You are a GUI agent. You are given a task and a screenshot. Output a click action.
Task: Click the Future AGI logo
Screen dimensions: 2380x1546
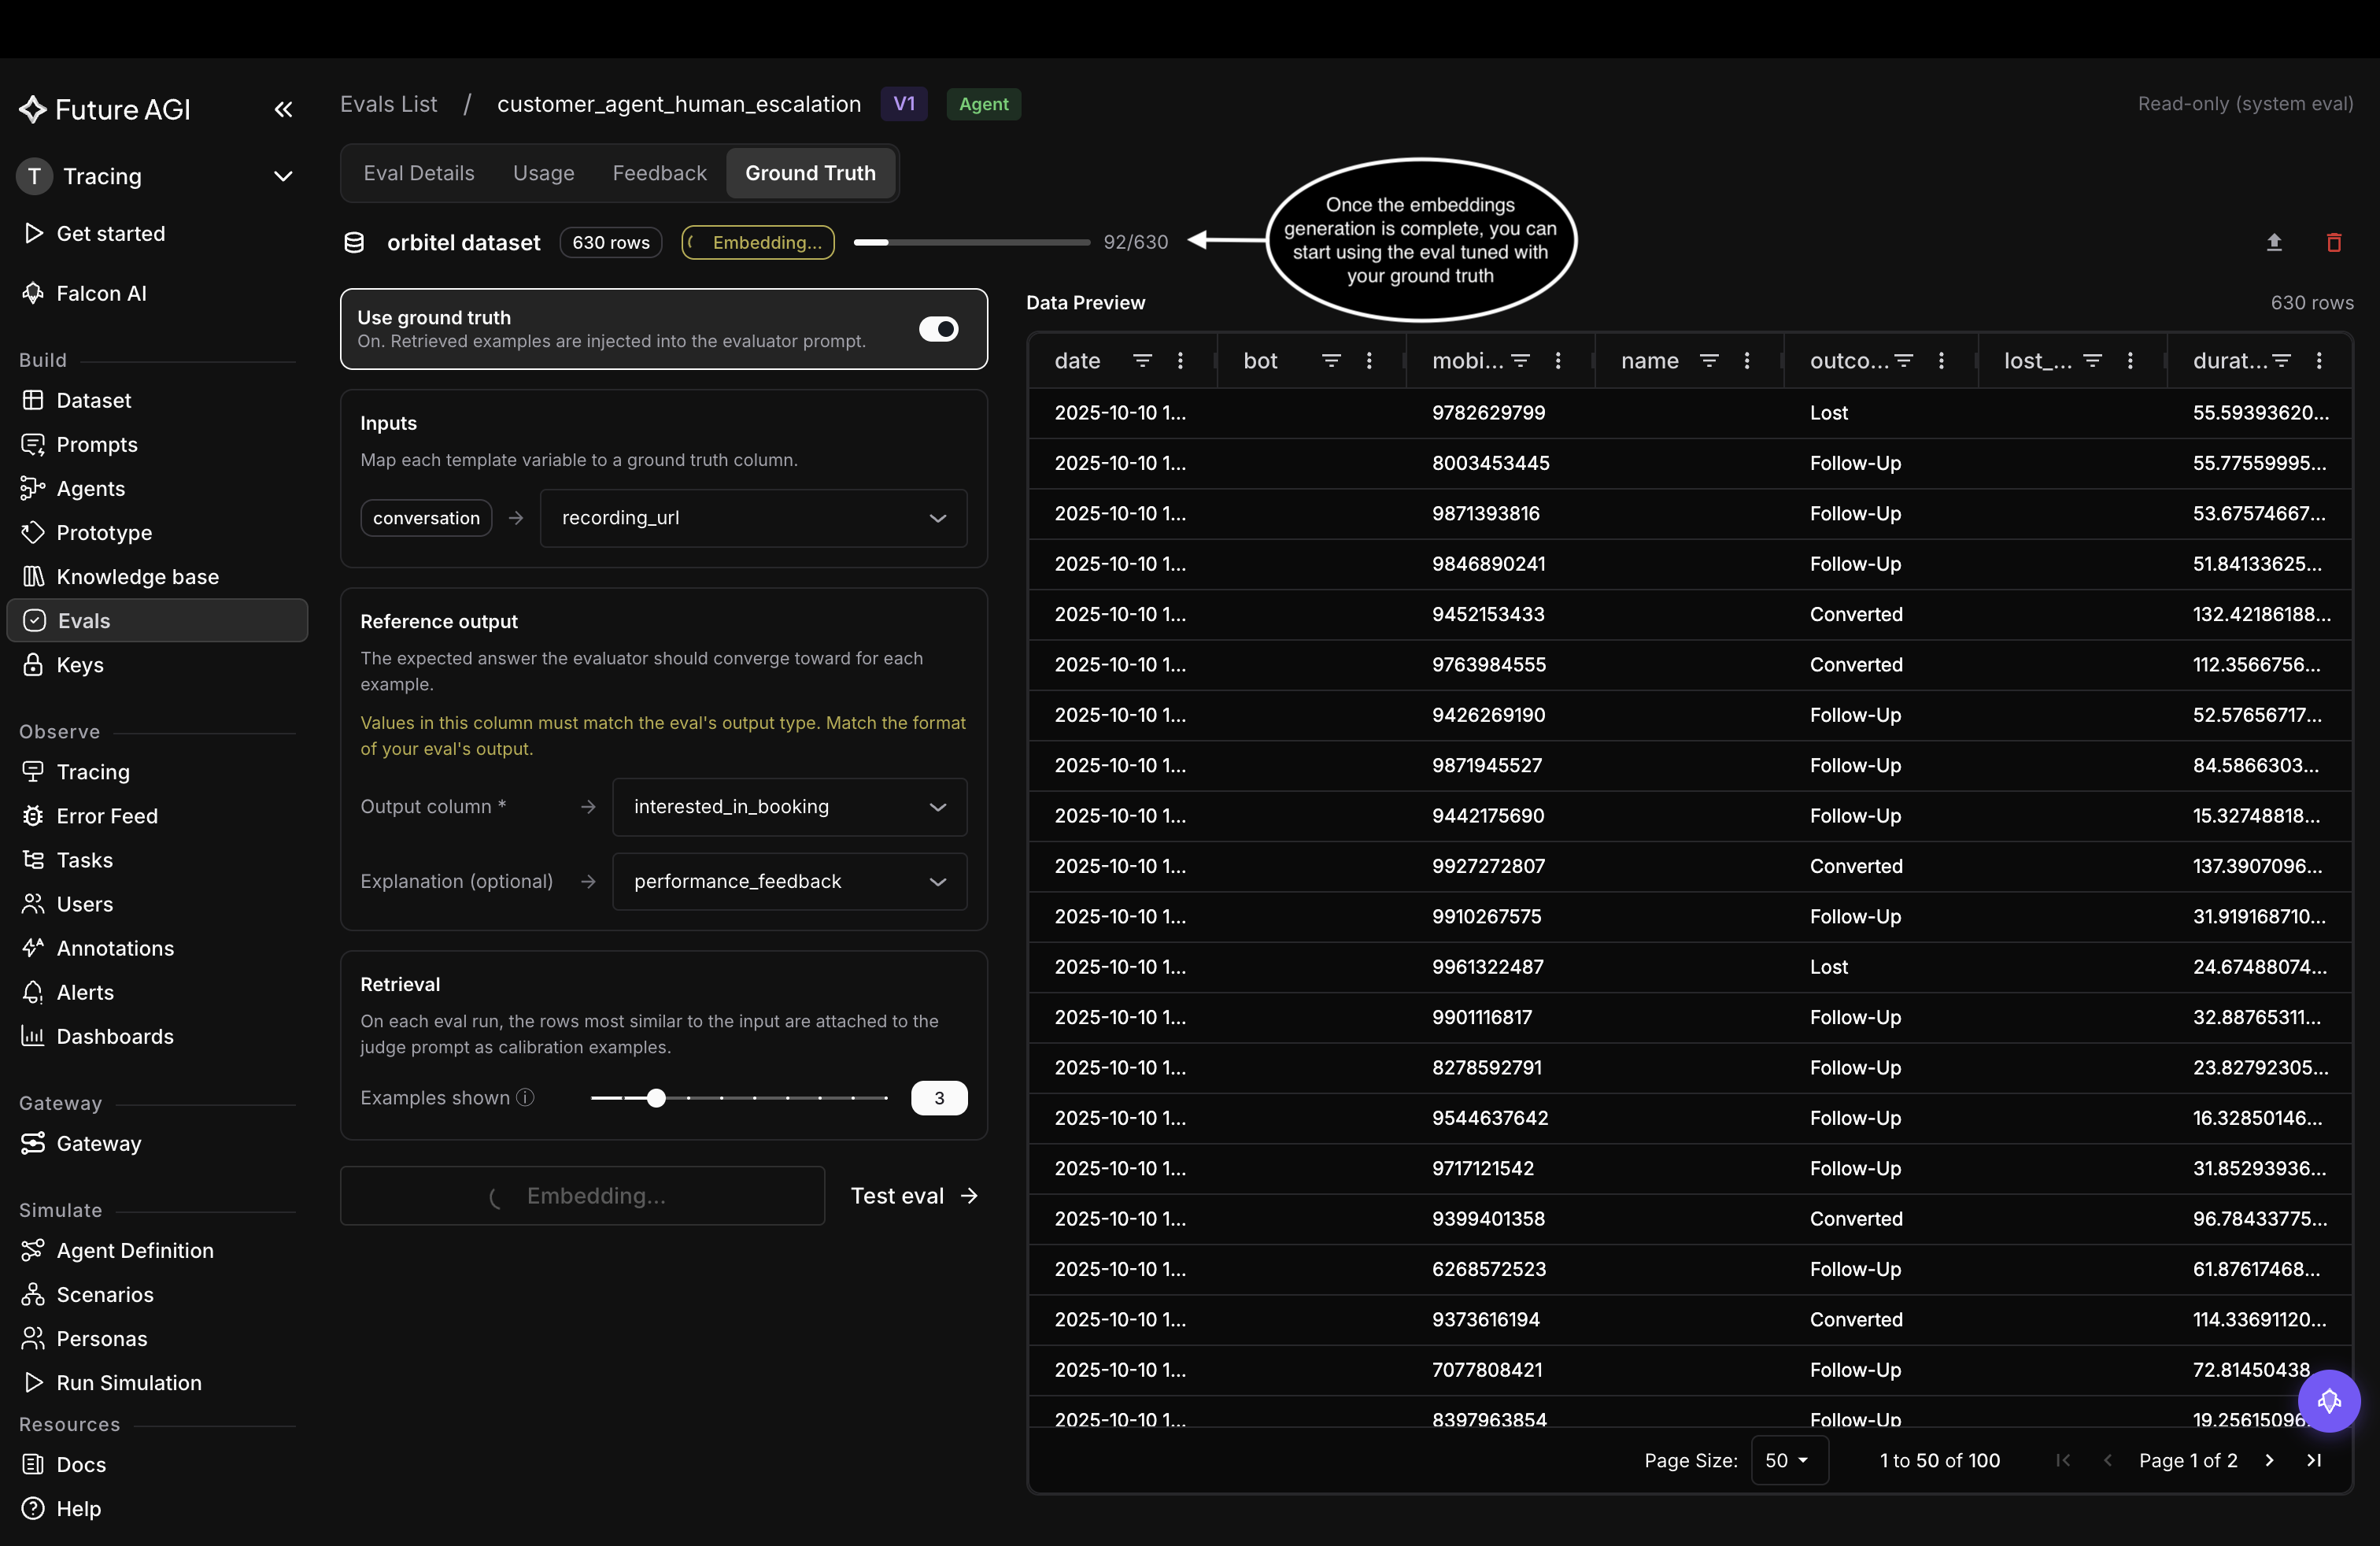click(x=105, y=109)
